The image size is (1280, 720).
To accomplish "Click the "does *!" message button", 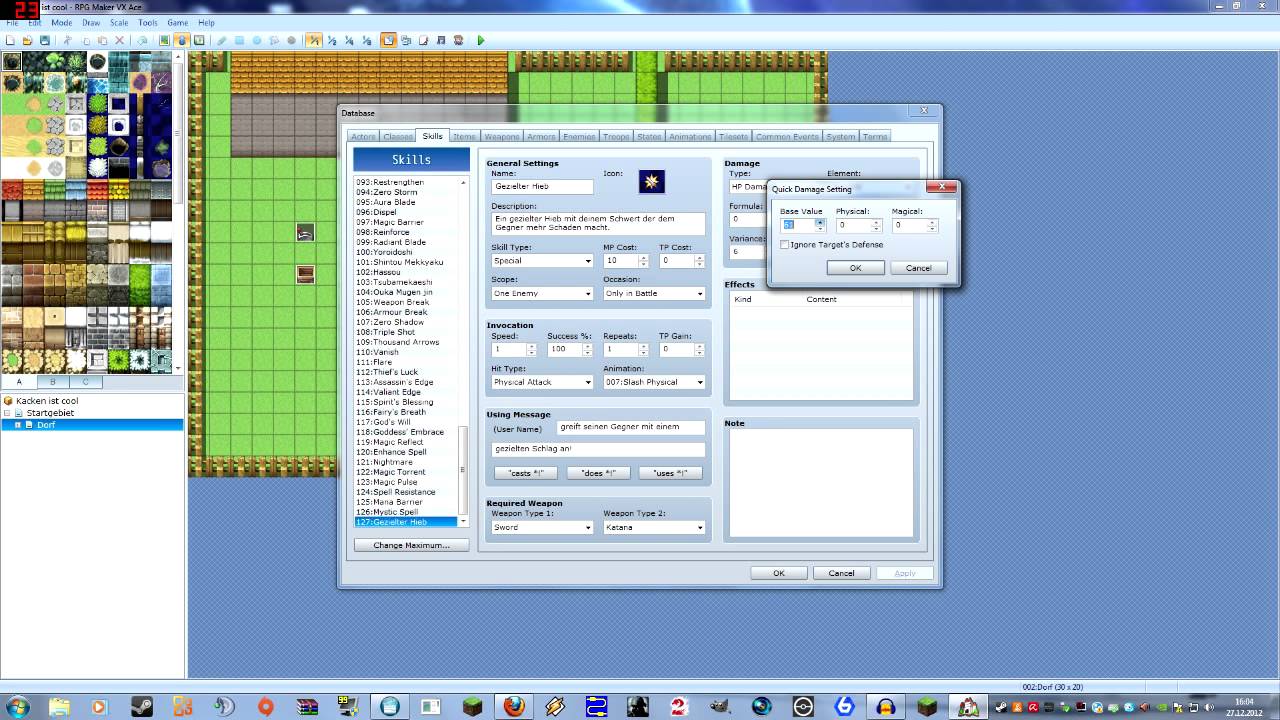I will tap(598, 473).
